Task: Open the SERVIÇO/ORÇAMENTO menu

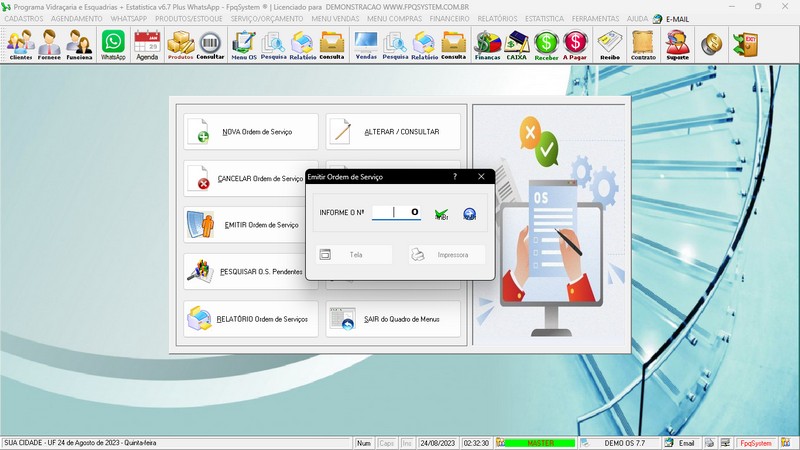Action: [267, 19]
